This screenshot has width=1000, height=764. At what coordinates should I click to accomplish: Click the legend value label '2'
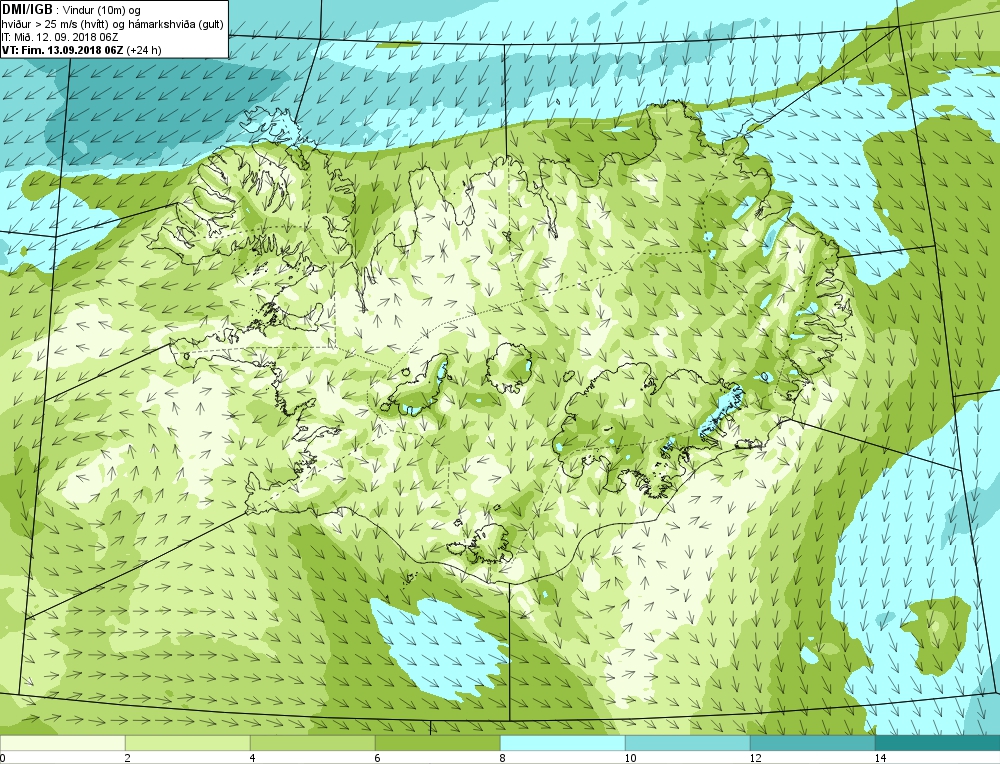pos(128,758)
